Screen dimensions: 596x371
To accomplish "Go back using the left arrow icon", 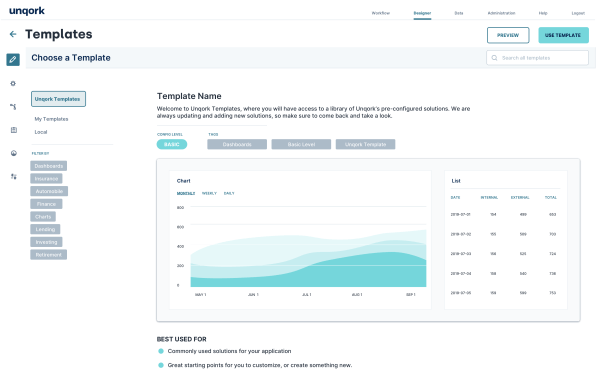I will tap(13, 34).
